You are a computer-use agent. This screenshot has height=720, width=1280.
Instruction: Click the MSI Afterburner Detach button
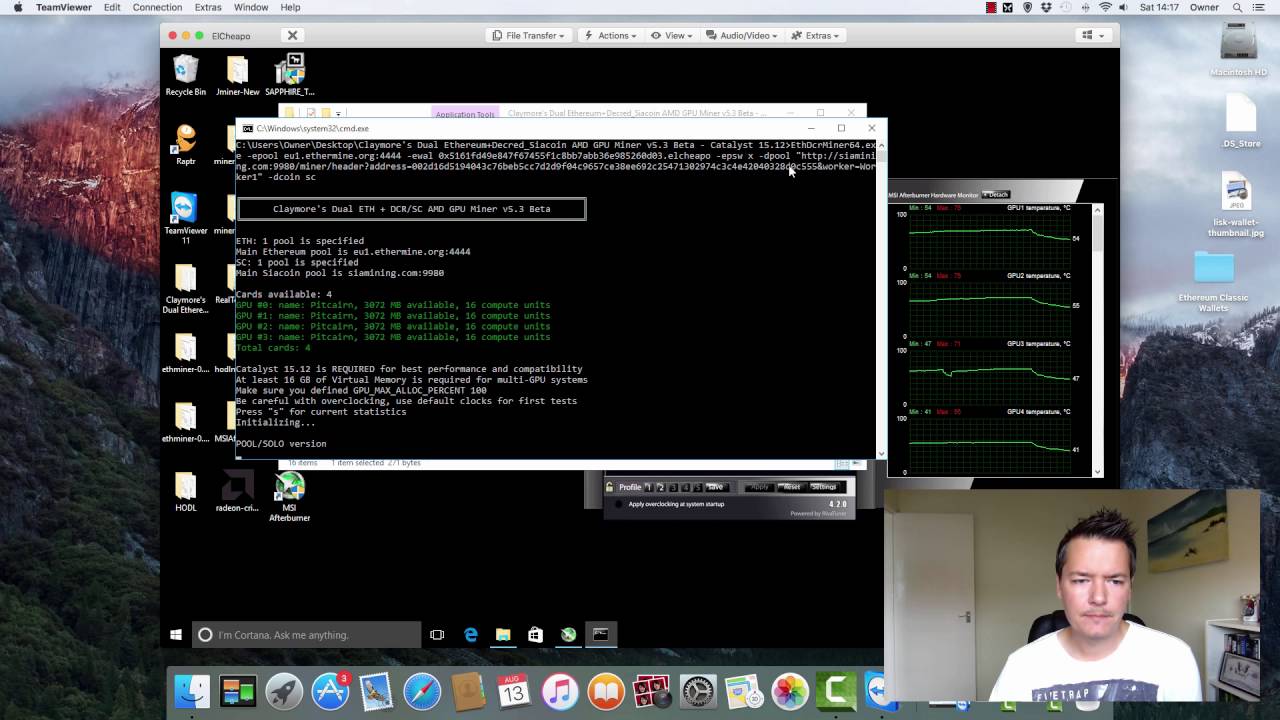click(x=997, y=194)
